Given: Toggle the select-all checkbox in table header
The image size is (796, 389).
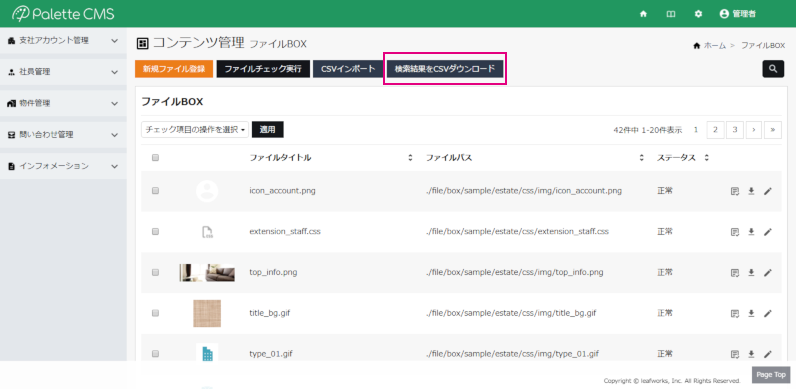Looking at the screenshot, I should coord(155,158).
